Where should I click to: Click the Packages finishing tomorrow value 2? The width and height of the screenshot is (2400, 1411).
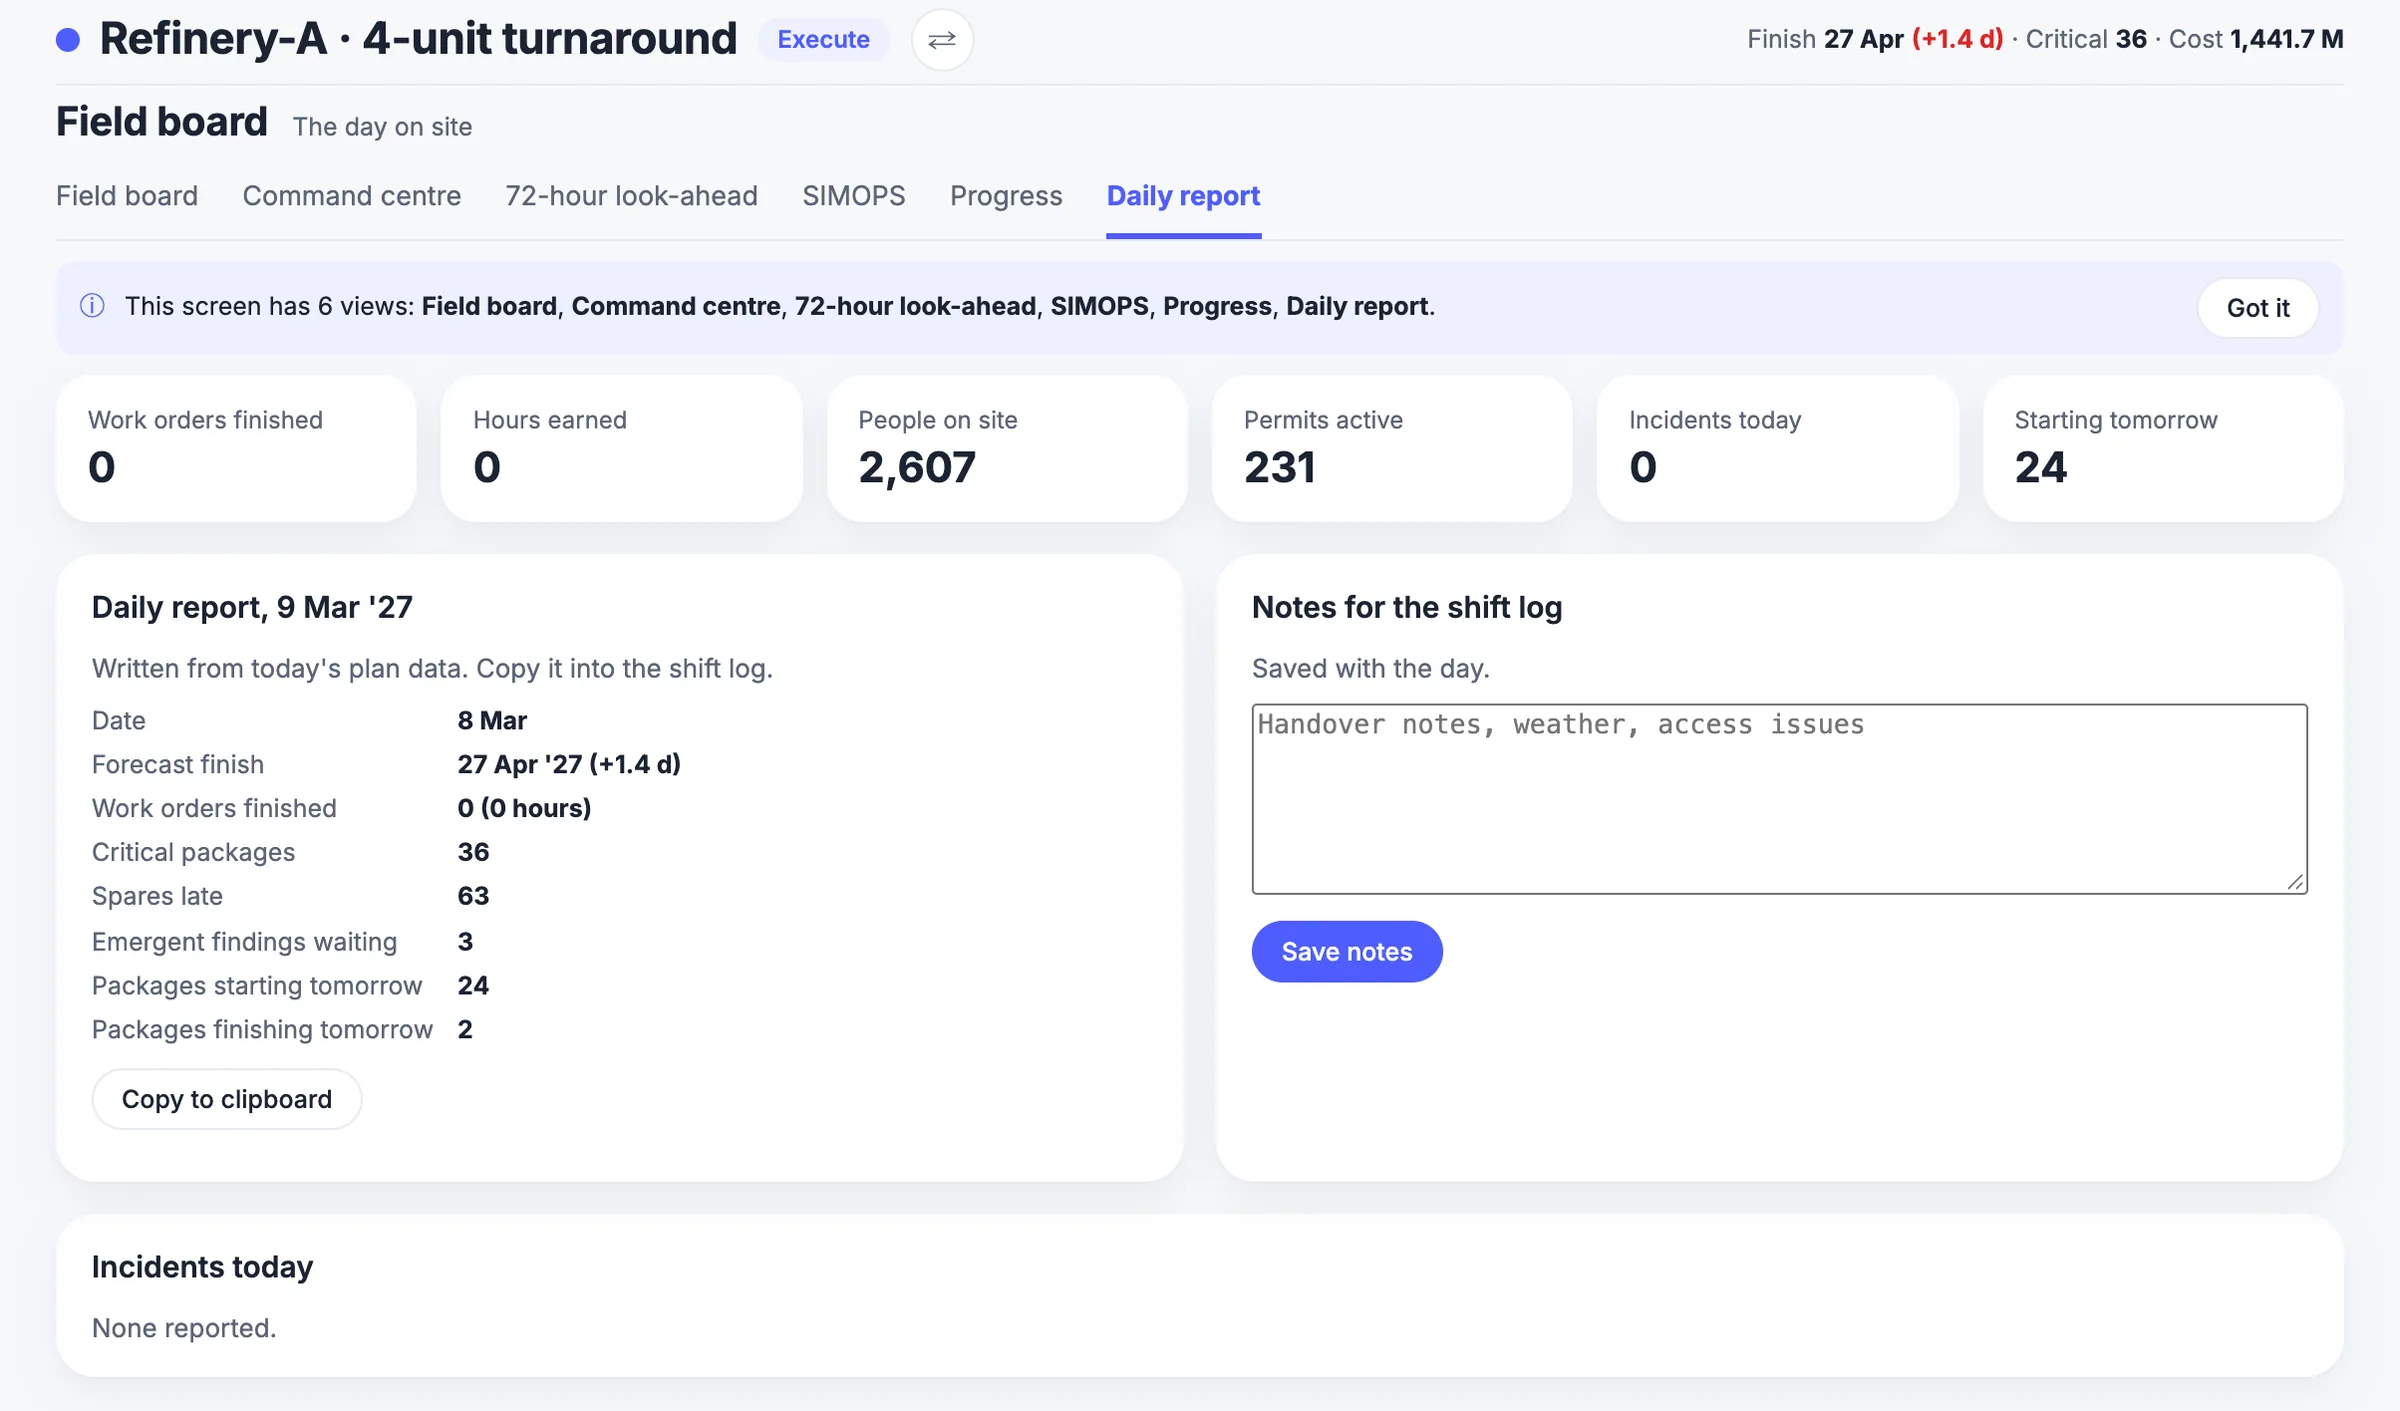click(465, 1029)
